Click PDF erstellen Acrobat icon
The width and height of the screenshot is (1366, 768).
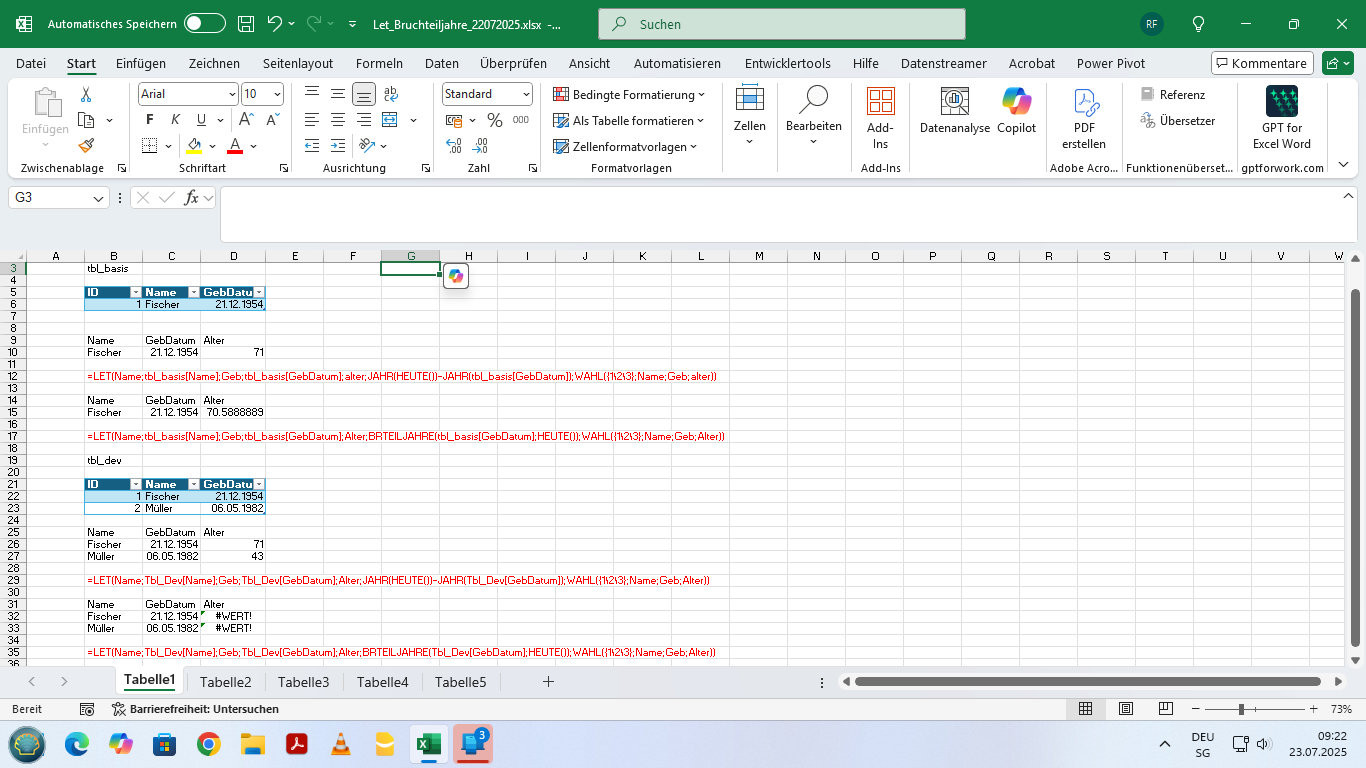[1084, 119]
